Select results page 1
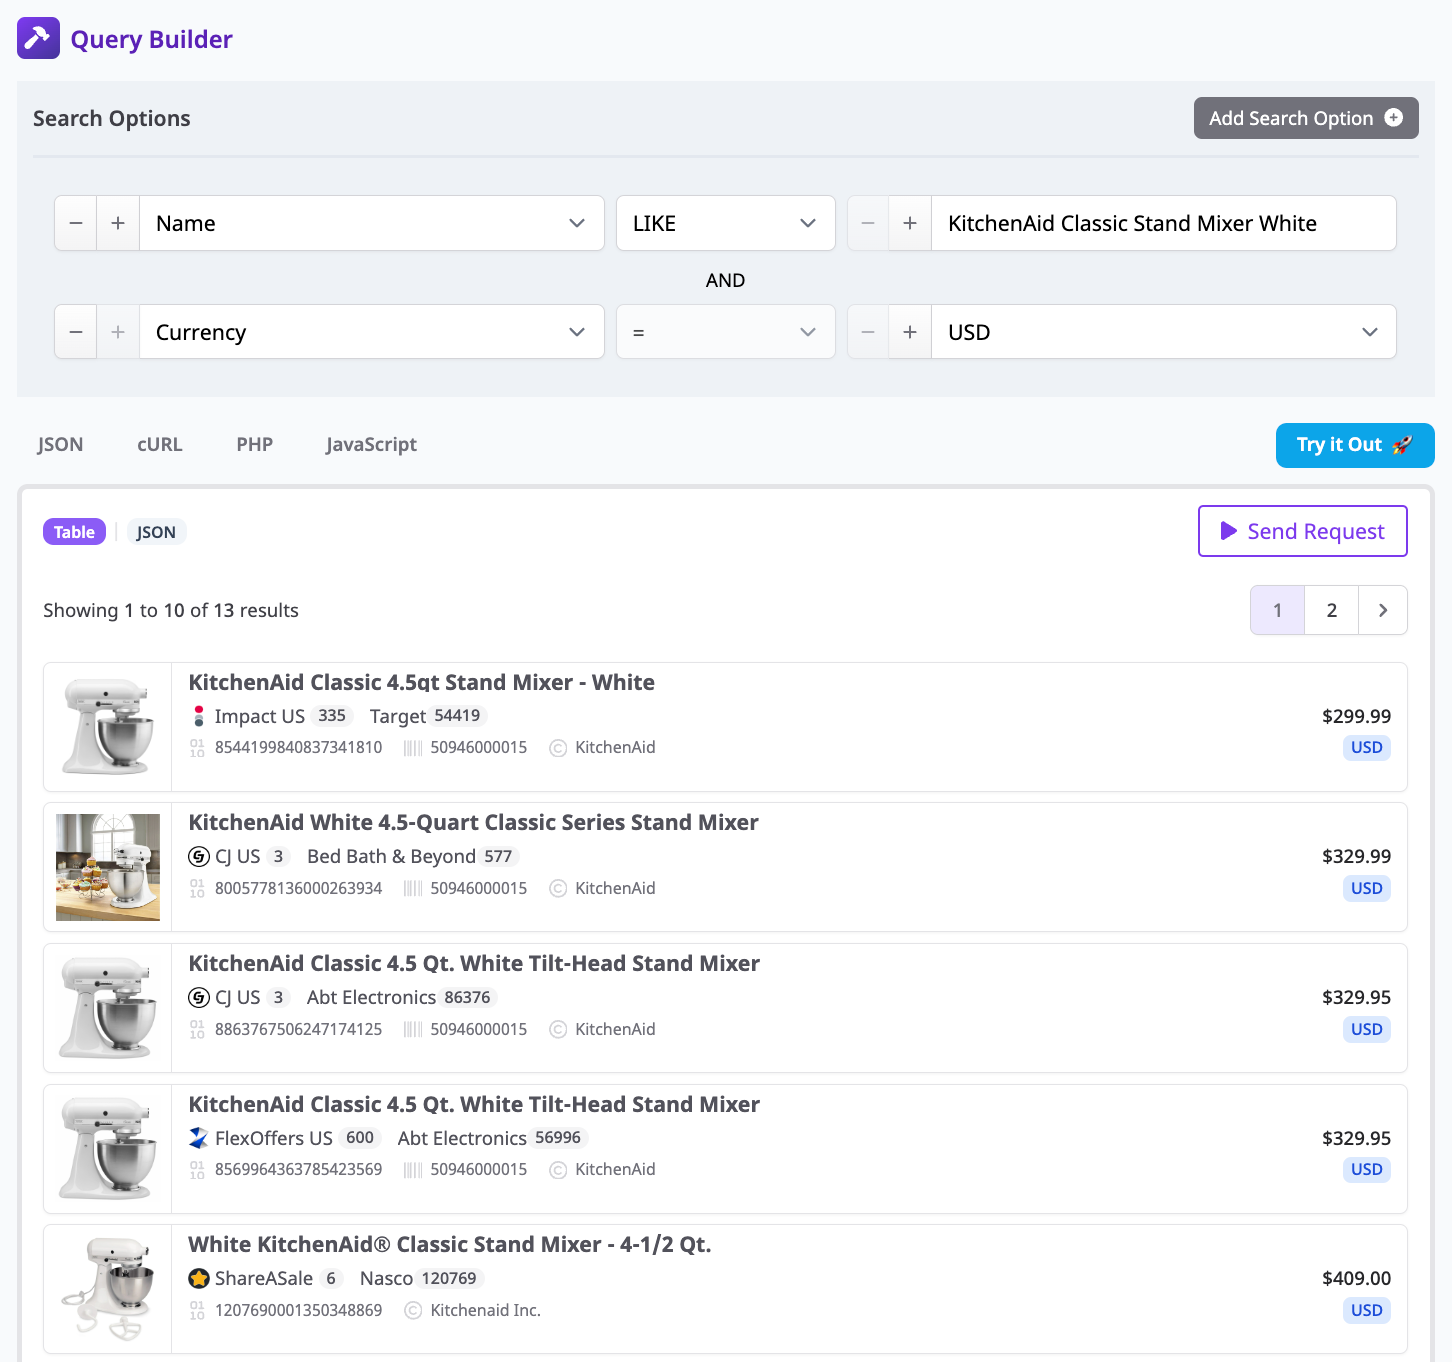 click(x=1278, y=610)
